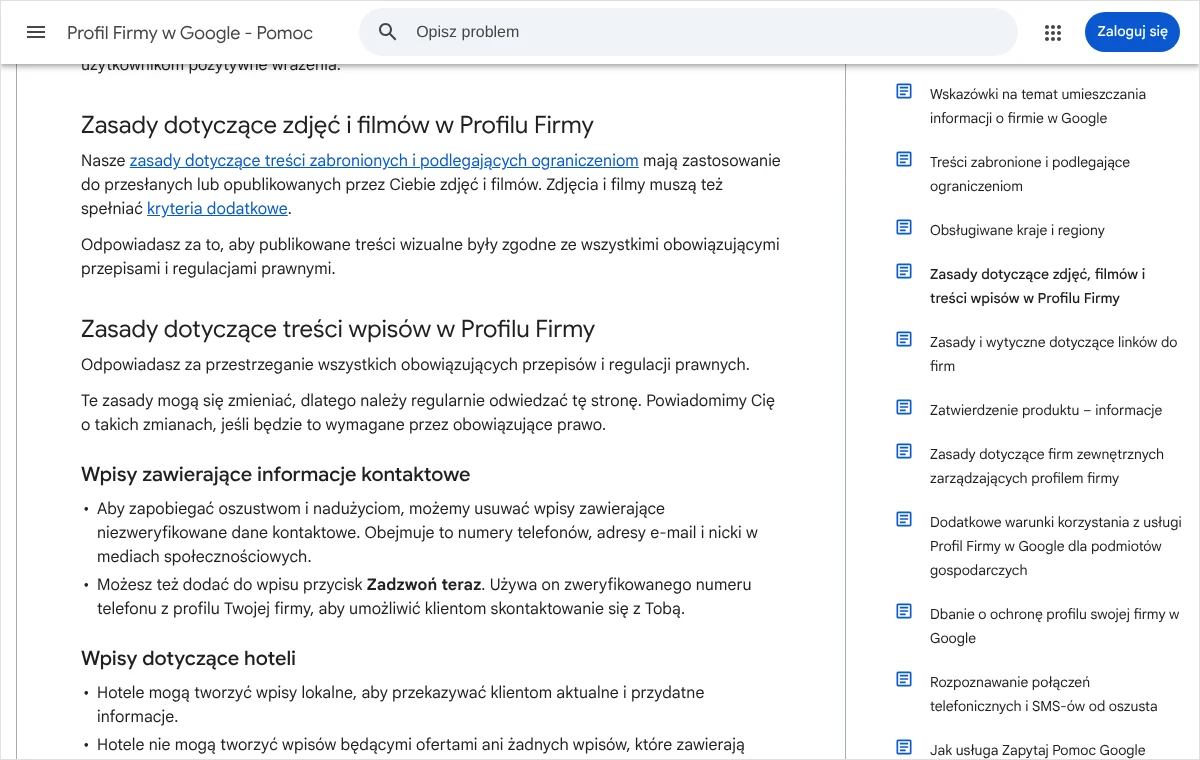Click article icon beside Dbanie o ochronę profilu
Viewport: 1200px width, 760px height.
904,612
